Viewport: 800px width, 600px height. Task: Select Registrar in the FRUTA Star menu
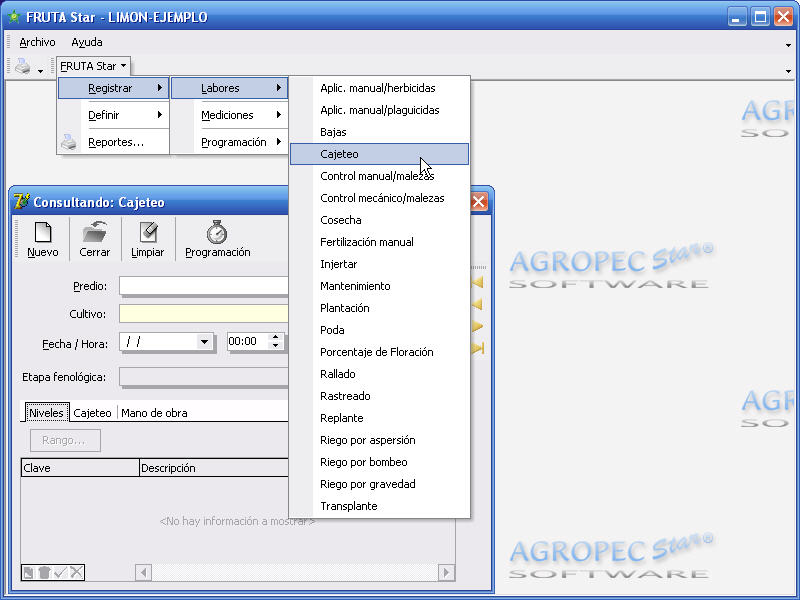point(113,88)
